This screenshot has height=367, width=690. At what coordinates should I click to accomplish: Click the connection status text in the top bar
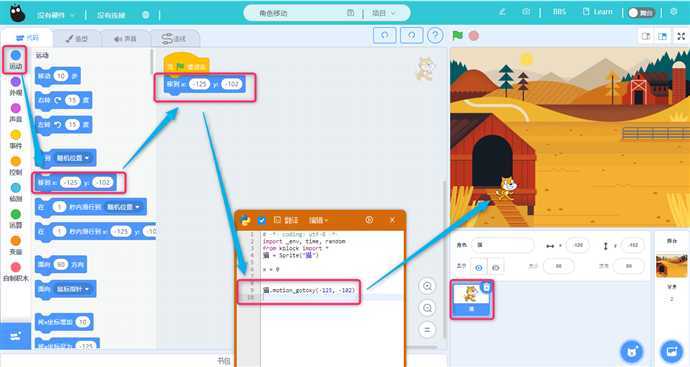[111, 15]
